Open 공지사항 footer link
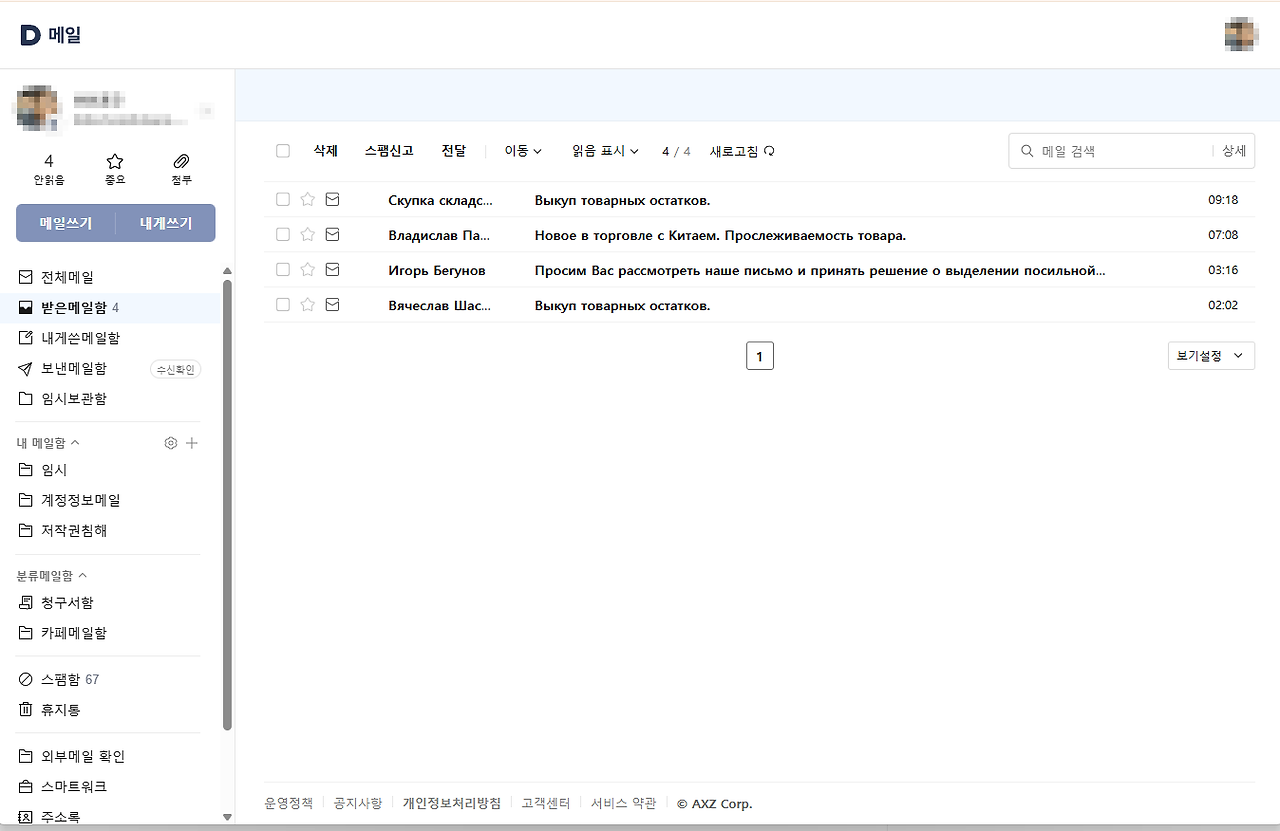Image resolution: width=1280 pixels, height=831 pixels. [x=358, y=803]
